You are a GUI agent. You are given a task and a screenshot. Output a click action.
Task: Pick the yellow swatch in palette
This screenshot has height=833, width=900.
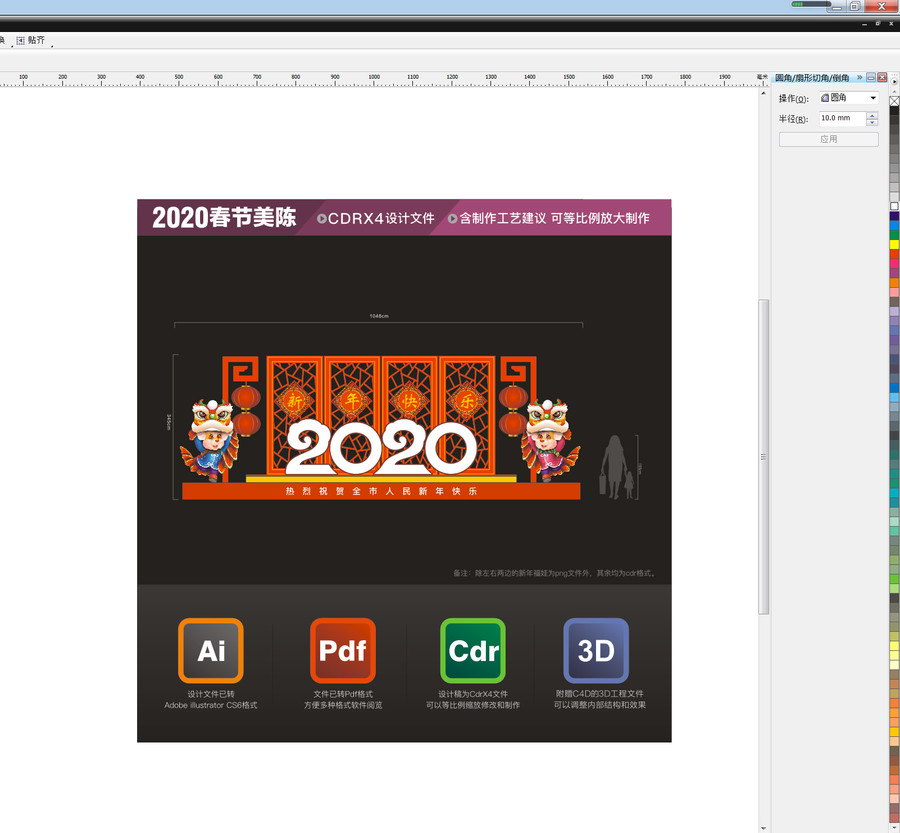(894, 245)
